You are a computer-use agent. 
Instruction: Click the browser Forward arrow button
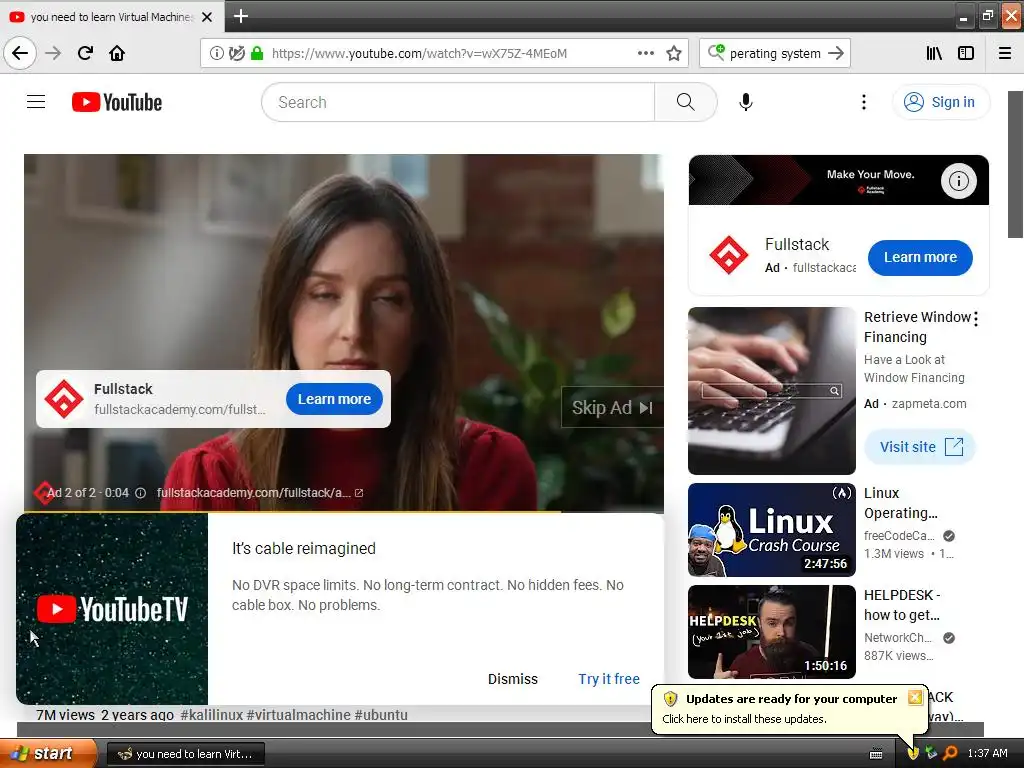pyautogui.click(x=53, y=53)
